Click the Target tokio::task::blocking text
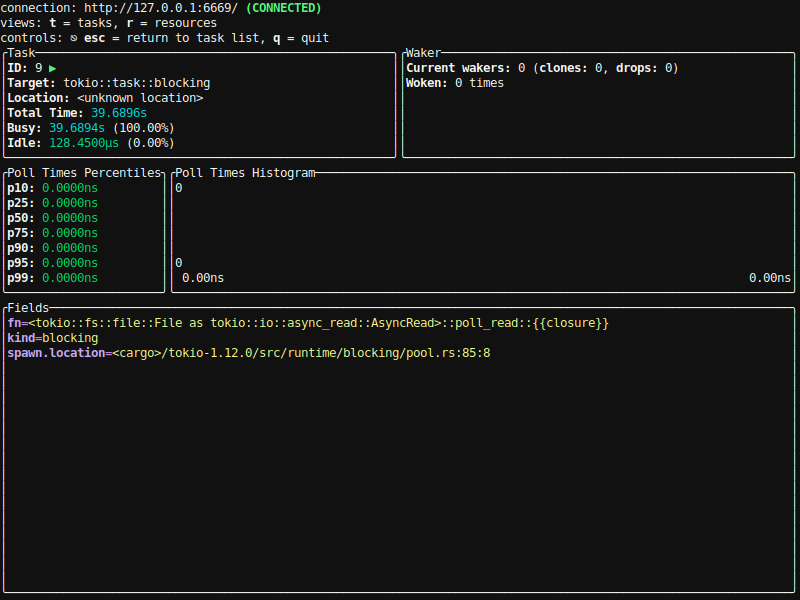The height and width of the screenshot is (600, 800). coord(136,83)
